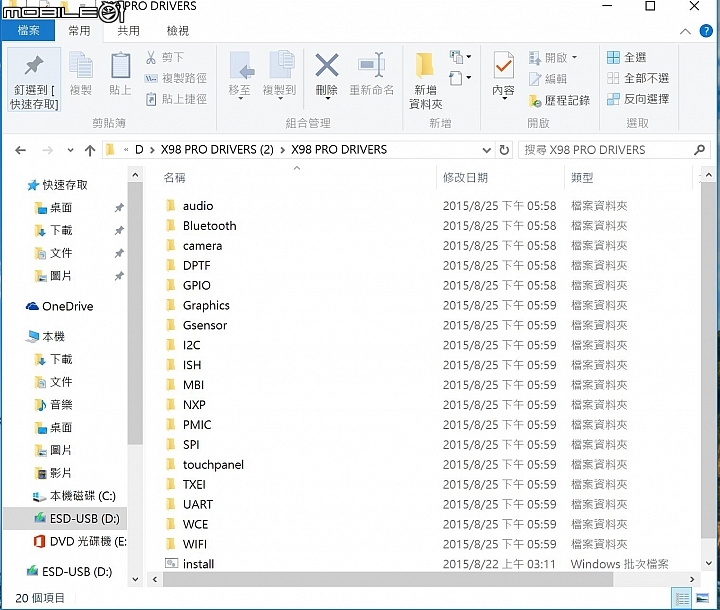Image resolution: width=720 pixels, height=610 pixels.
Task: Open the File (檔案) tab
Action: 28,30
